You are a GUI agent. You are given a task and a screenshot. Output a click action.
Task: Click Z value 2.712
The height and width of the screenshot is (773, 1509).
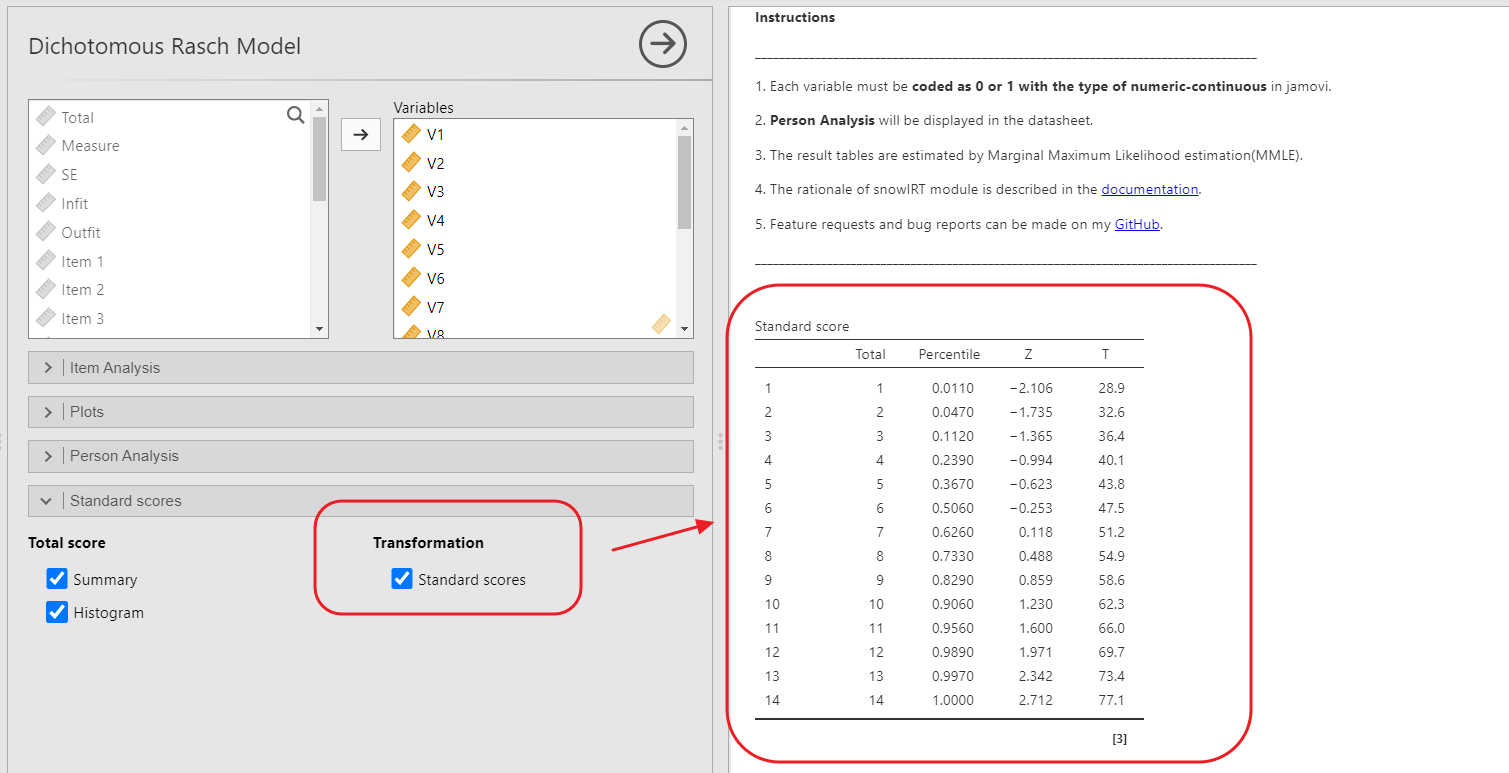(1036, 700)
